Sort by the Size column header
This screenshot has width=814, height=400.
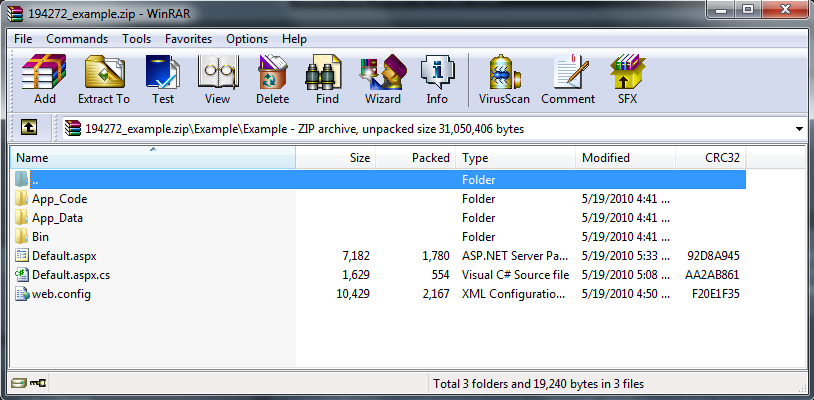point(336,158)
